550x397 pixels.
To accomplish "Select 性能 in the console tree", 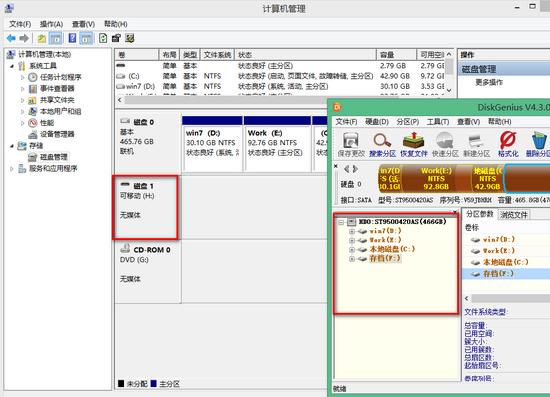I will pyautogui.click(x=47, y=123).
